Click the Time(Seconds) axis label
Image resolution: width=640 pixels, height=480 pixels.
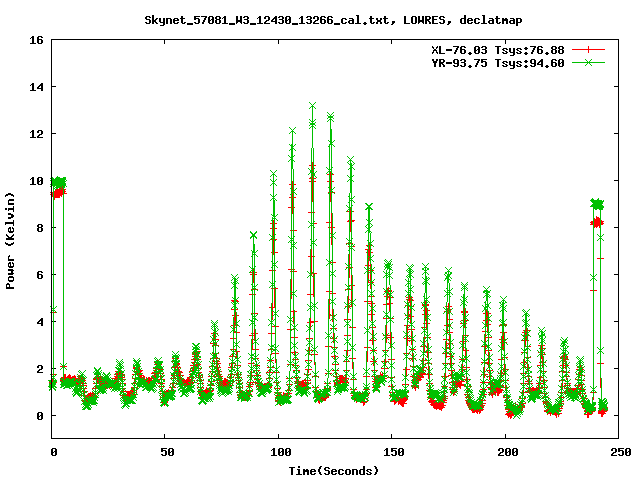pos(334,471)
